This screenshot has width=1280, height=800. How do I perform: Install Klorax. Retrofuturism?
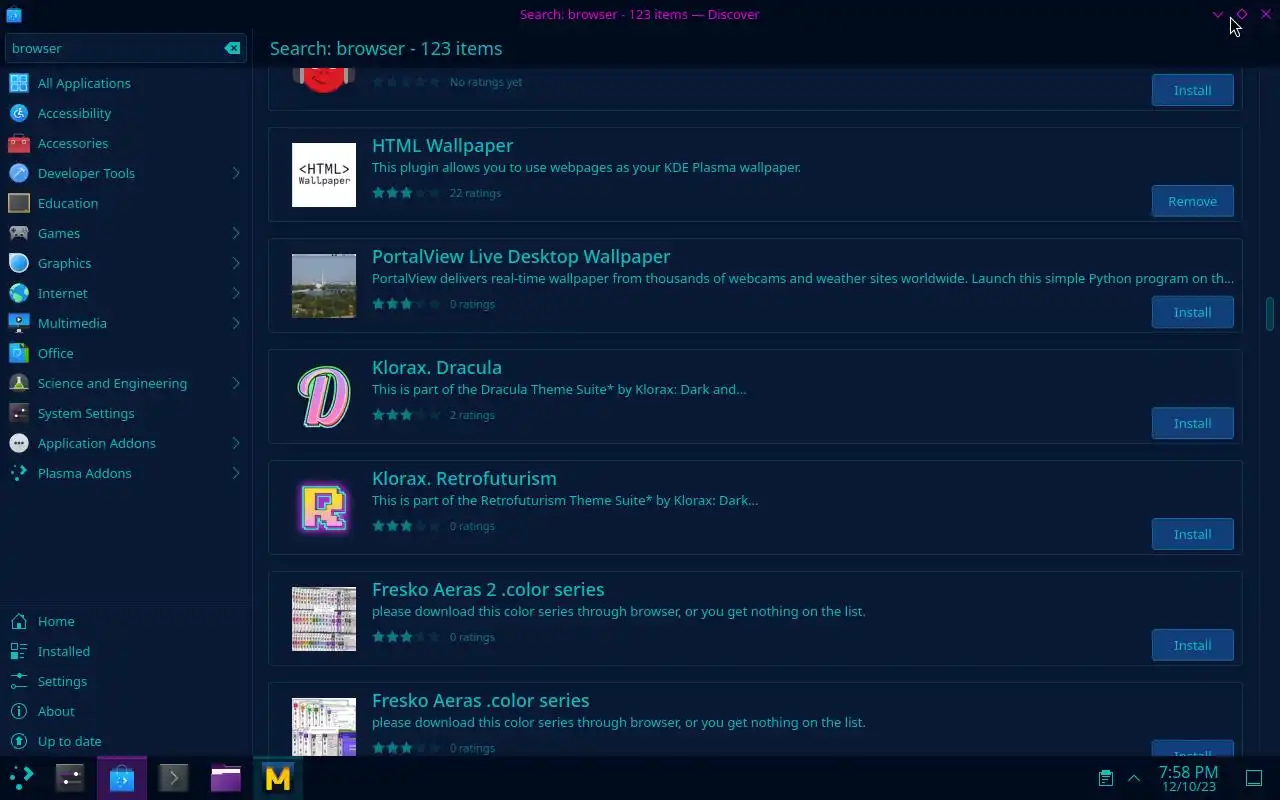click(x=1192, y=534)
